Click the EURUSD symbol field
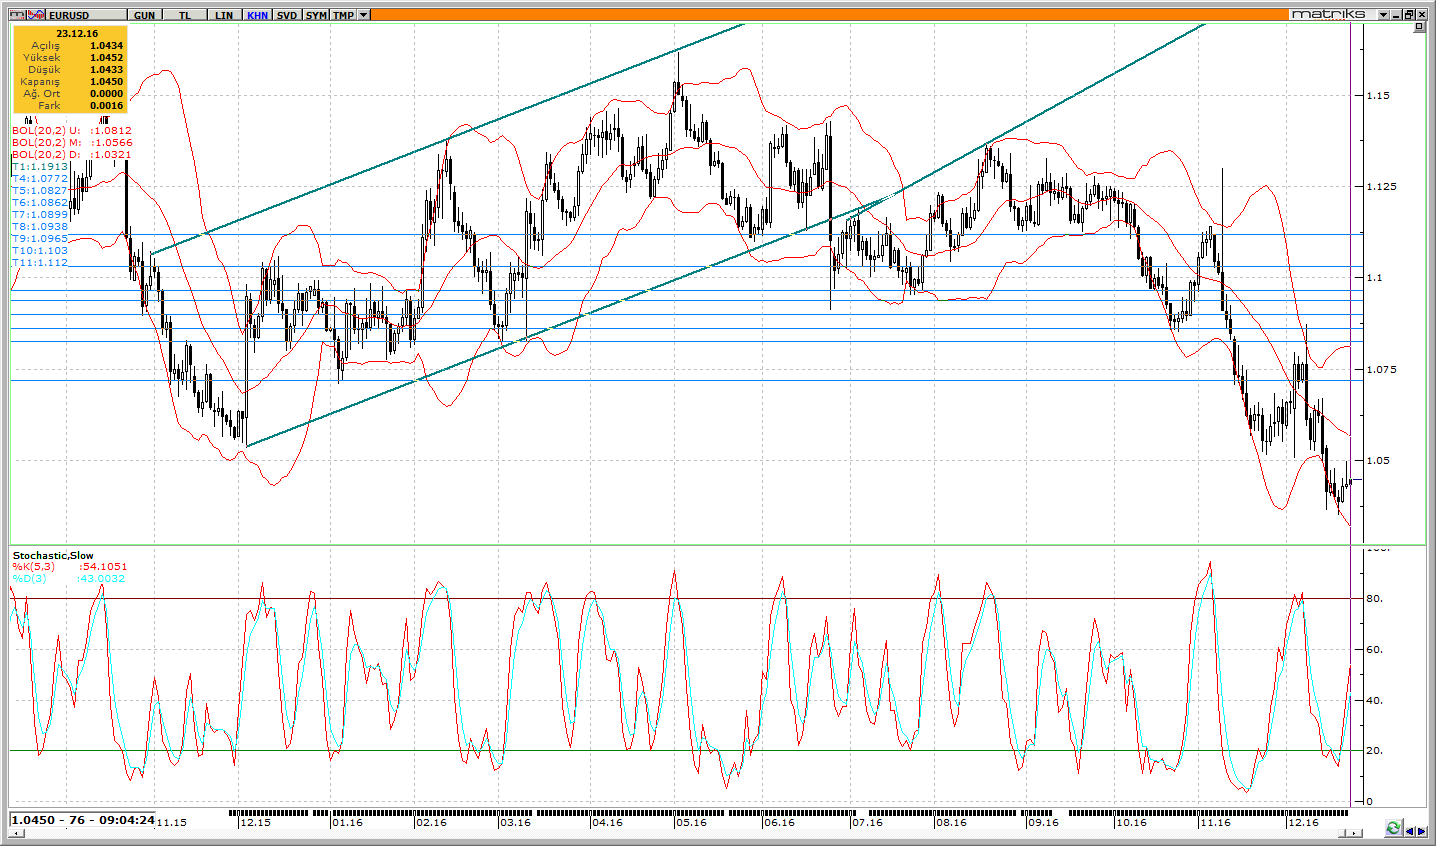The width and height of the screenshot is (1436, 846). [88, 15]
